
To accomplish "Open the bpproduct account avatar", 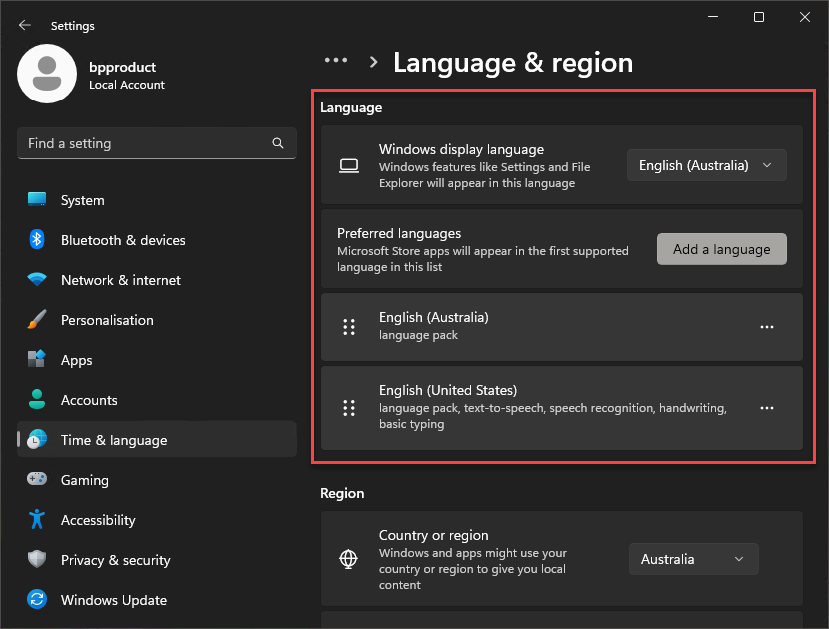I will point(47,73).
